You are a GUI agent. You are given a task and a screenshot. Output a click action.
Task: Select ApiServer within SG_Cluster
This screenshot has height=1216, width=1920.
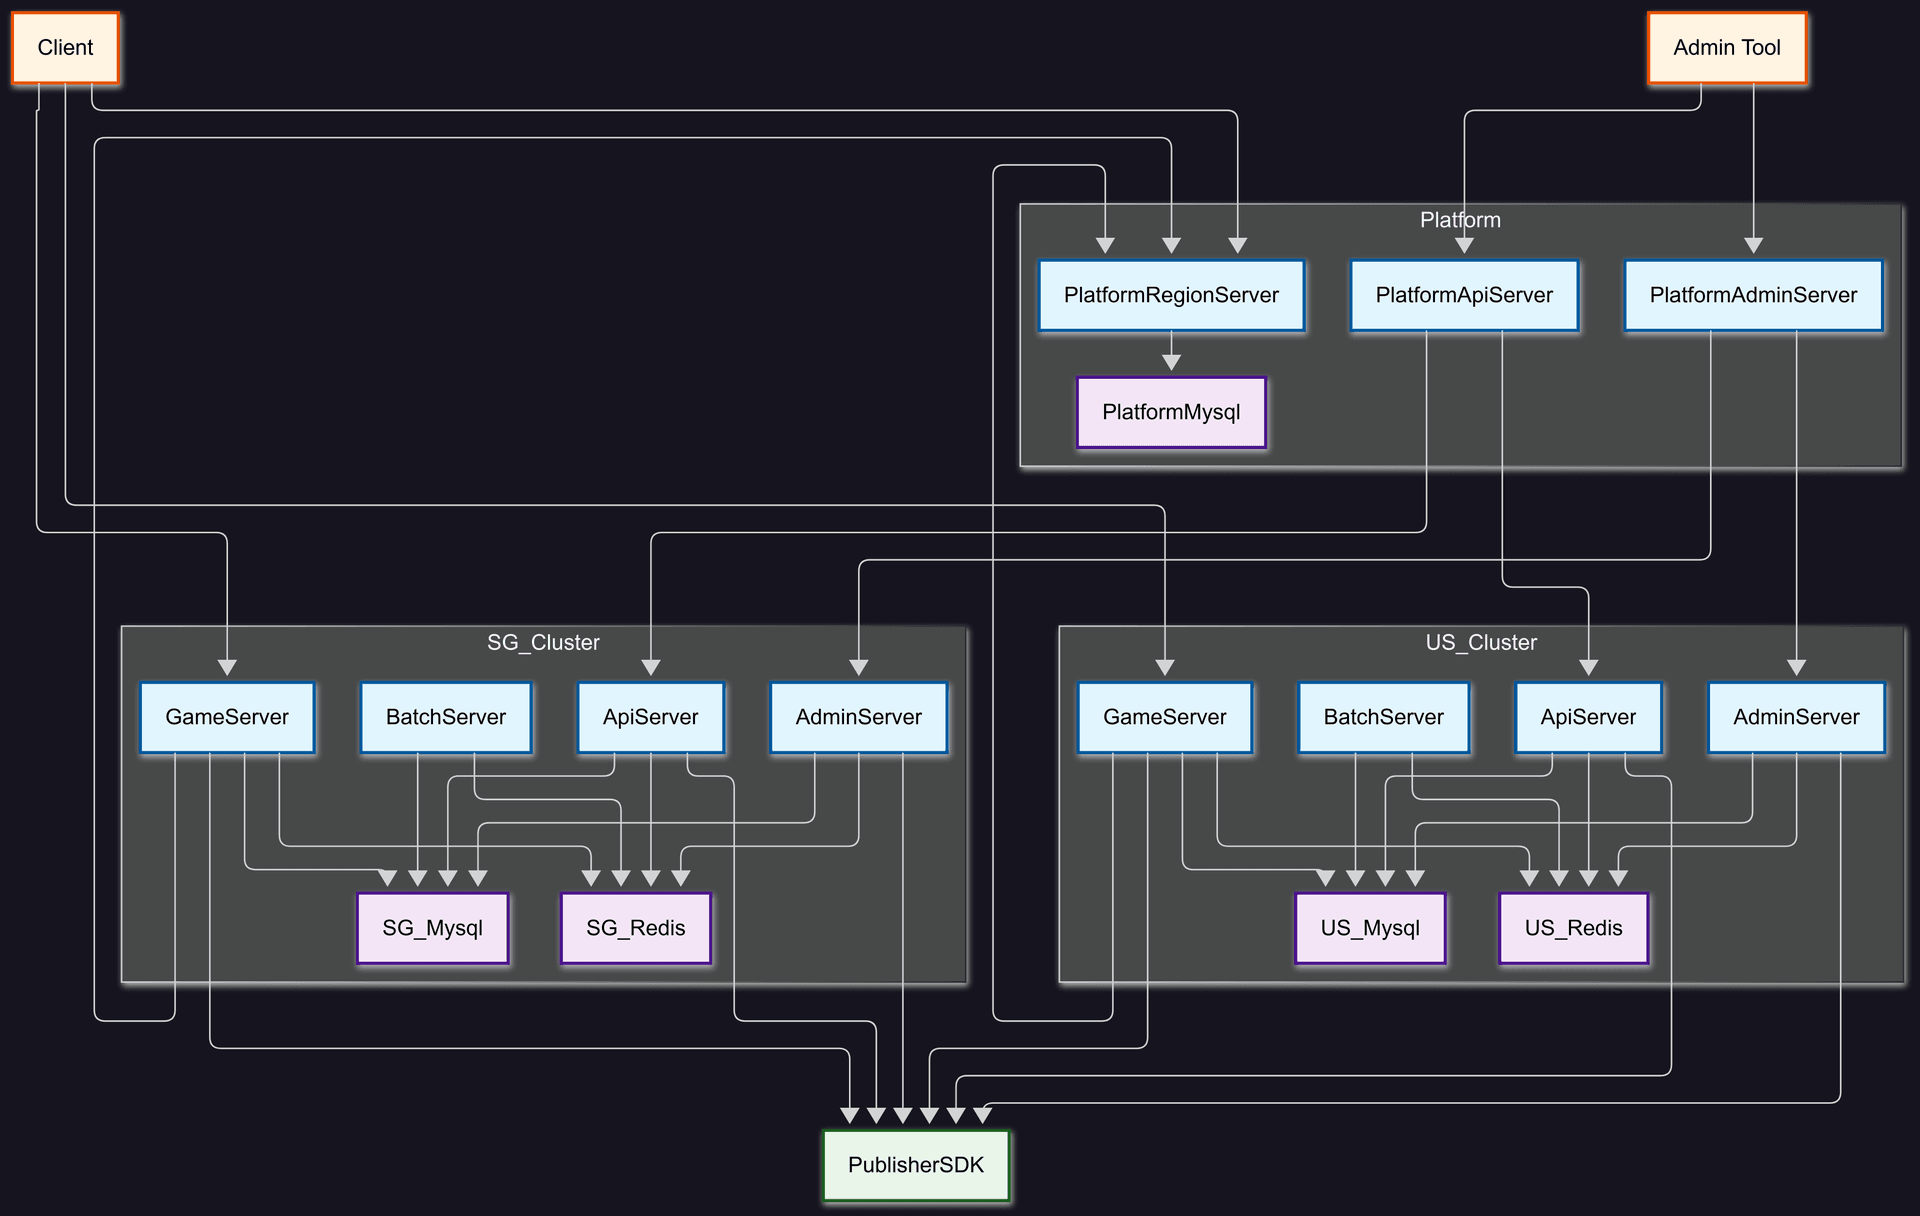(x=651, y=717)
